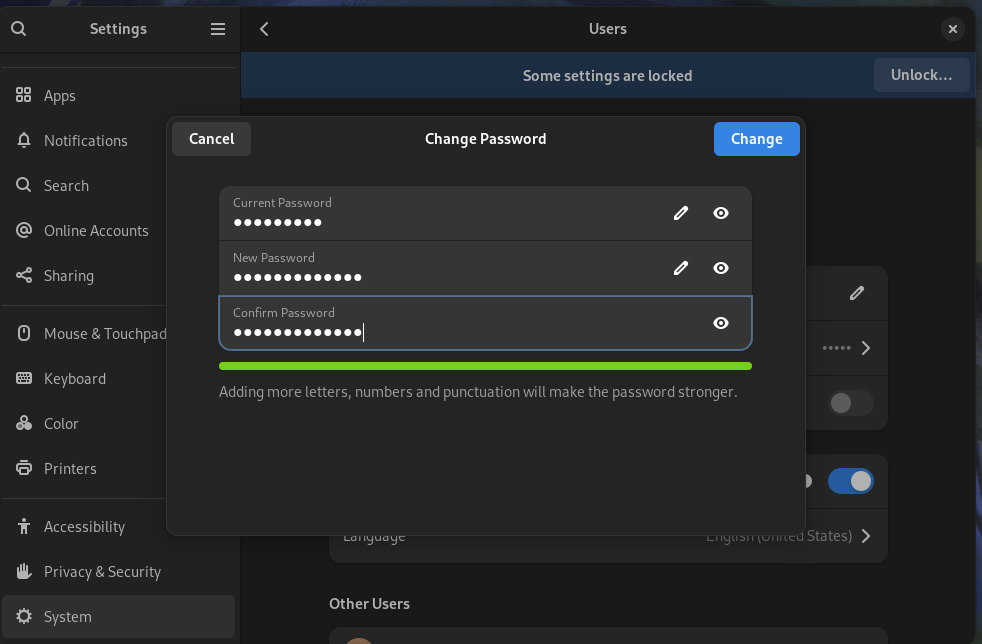
Task: Open the Settings search magnifier icon
Action: 19,28
